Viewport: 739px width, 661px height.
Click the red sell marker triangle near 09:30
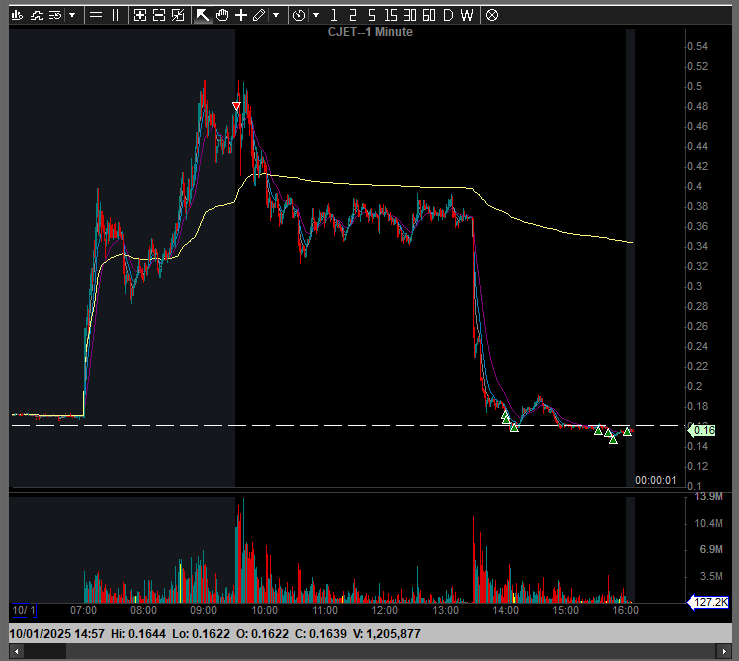237,106
